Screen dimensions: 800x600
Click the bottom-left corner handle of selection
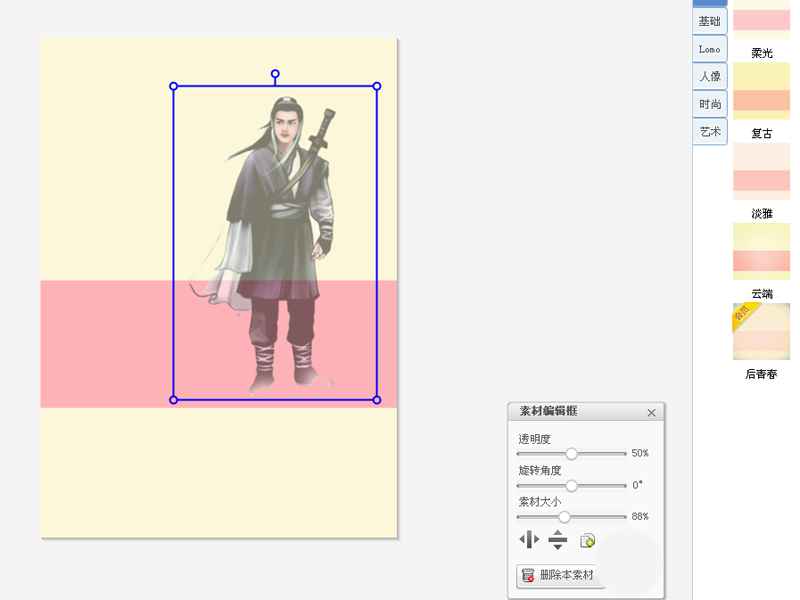(x=173, y=400)
